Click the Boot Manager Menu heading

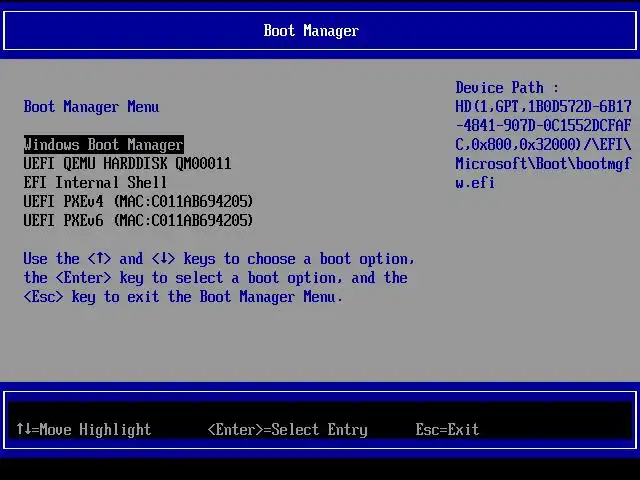point(91,107)
